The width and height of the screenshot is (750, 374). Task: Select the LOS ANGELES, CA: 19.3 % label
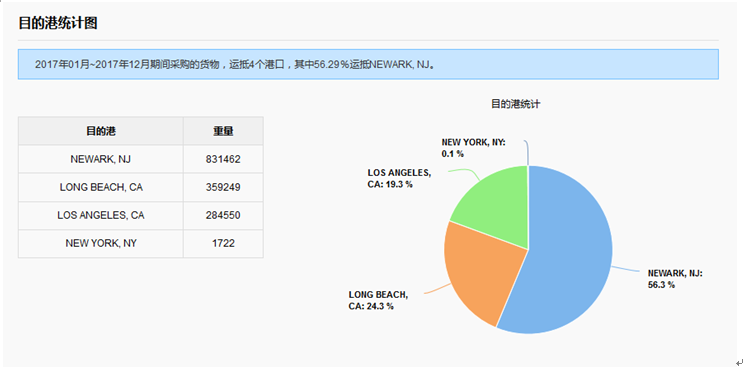399,178
